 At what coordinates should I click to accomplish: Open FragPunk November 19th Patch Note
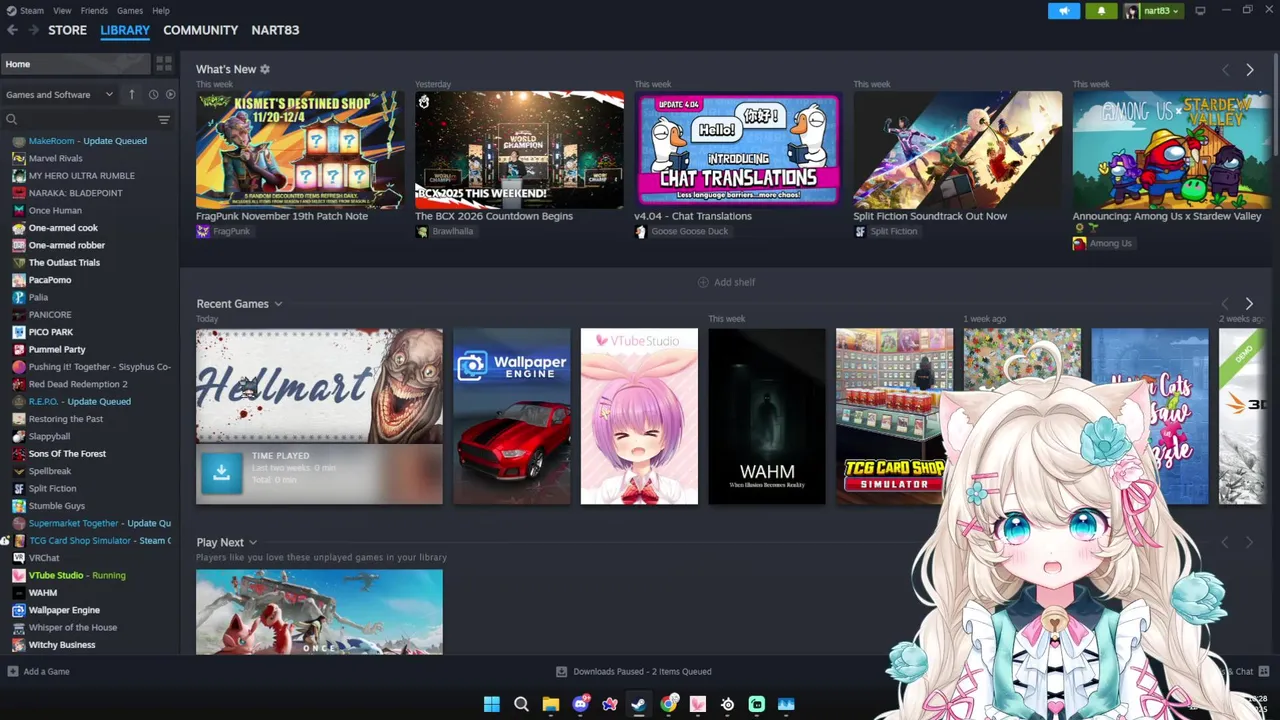coord(300,150)
